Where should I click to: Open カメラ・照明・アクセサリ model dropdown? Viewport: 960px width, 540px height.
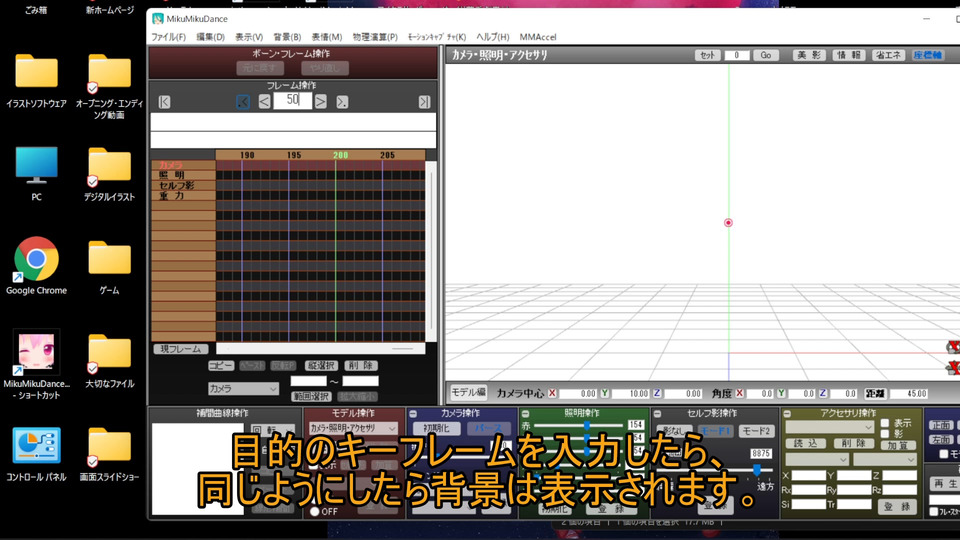tap(353, 428)
